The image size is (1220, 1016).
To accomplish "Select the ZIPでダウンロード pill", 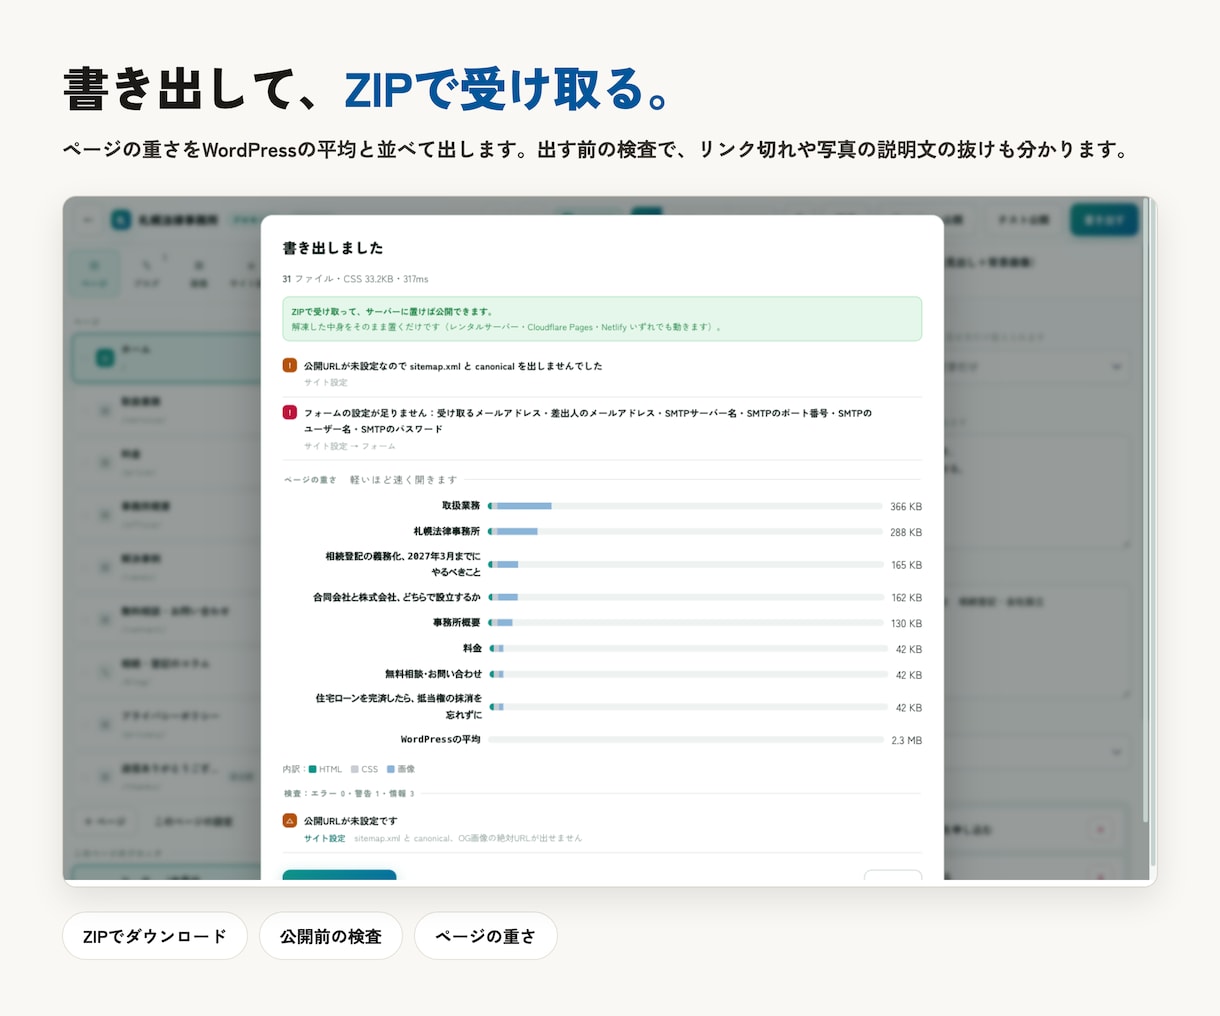I will (x=154, y=936).
